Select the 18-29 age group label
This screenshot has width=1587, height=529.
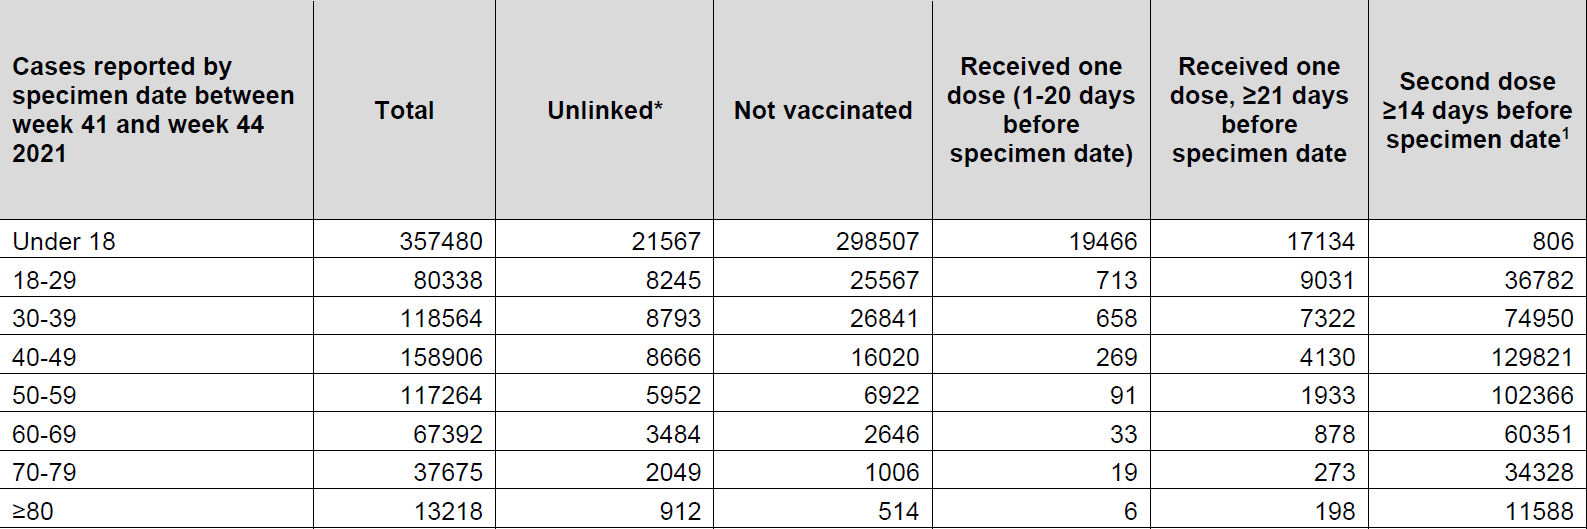click(44, 280)
